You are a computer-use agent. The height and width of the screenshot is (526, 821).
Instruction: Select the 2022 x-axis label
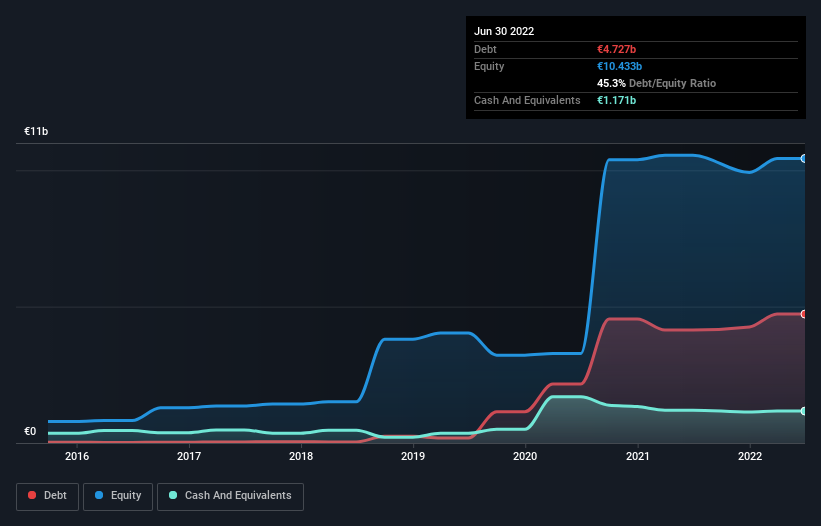pyautogui.click(x=750, y=456)
